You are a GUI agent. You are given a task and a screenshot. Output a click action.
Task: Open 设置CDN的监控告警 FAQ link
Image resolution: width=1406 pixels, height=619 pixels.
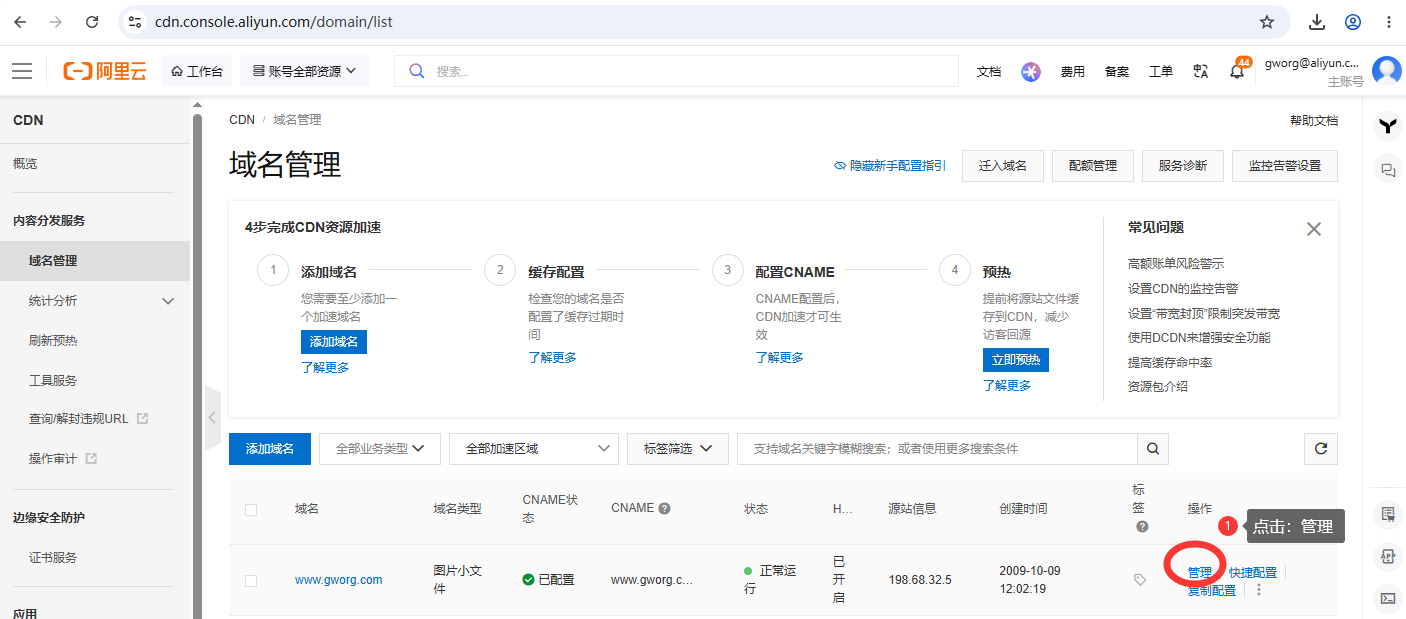click(1183, 289)
